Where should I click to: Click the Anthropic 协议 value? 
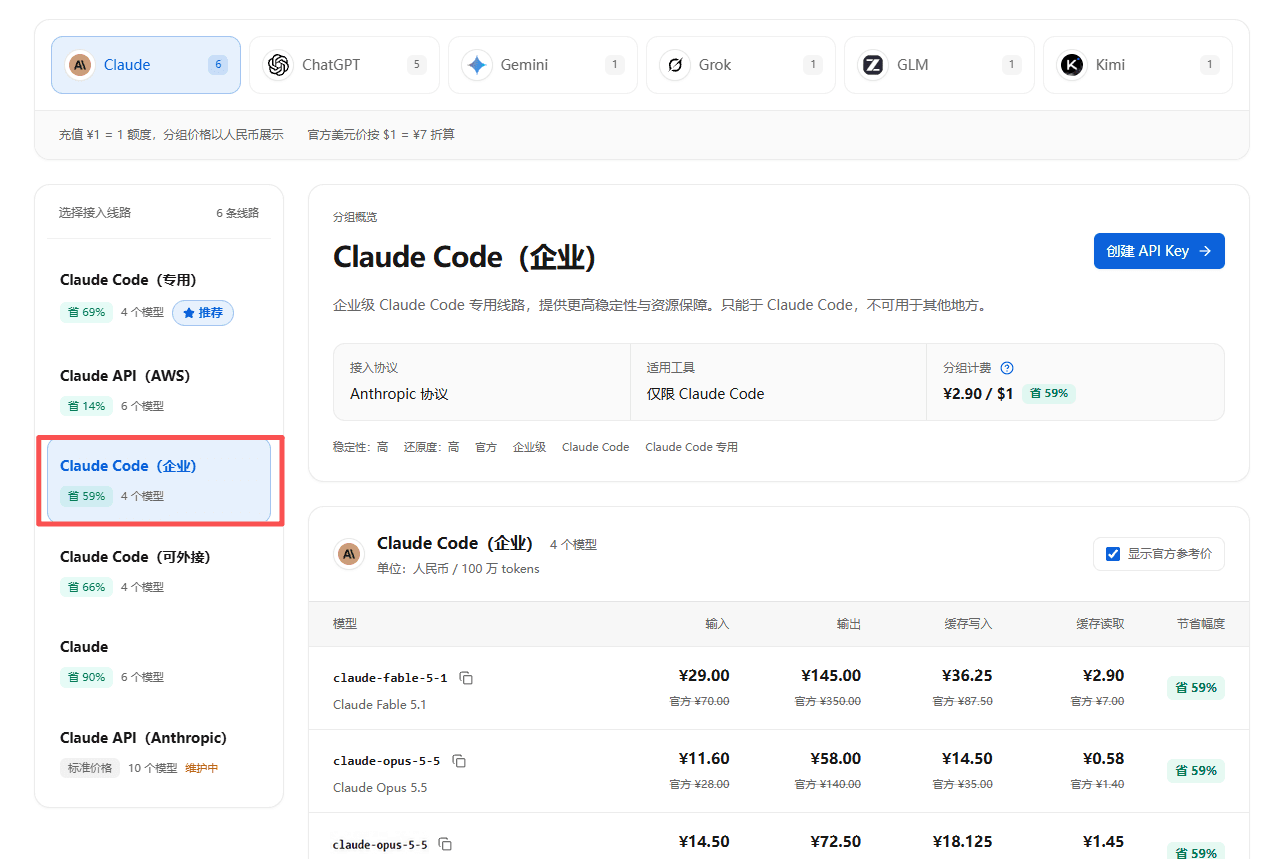point(399,394)
